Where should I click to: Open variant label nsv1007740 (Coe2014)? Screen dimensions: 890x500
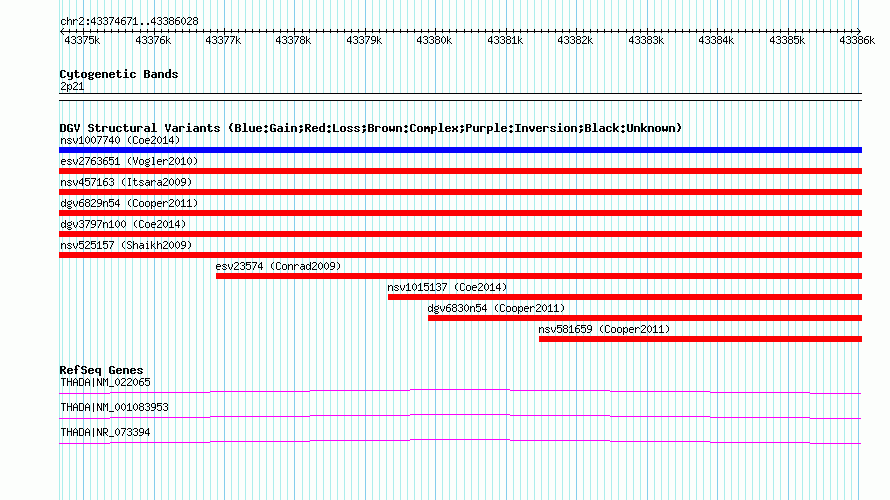pos(120,140)
